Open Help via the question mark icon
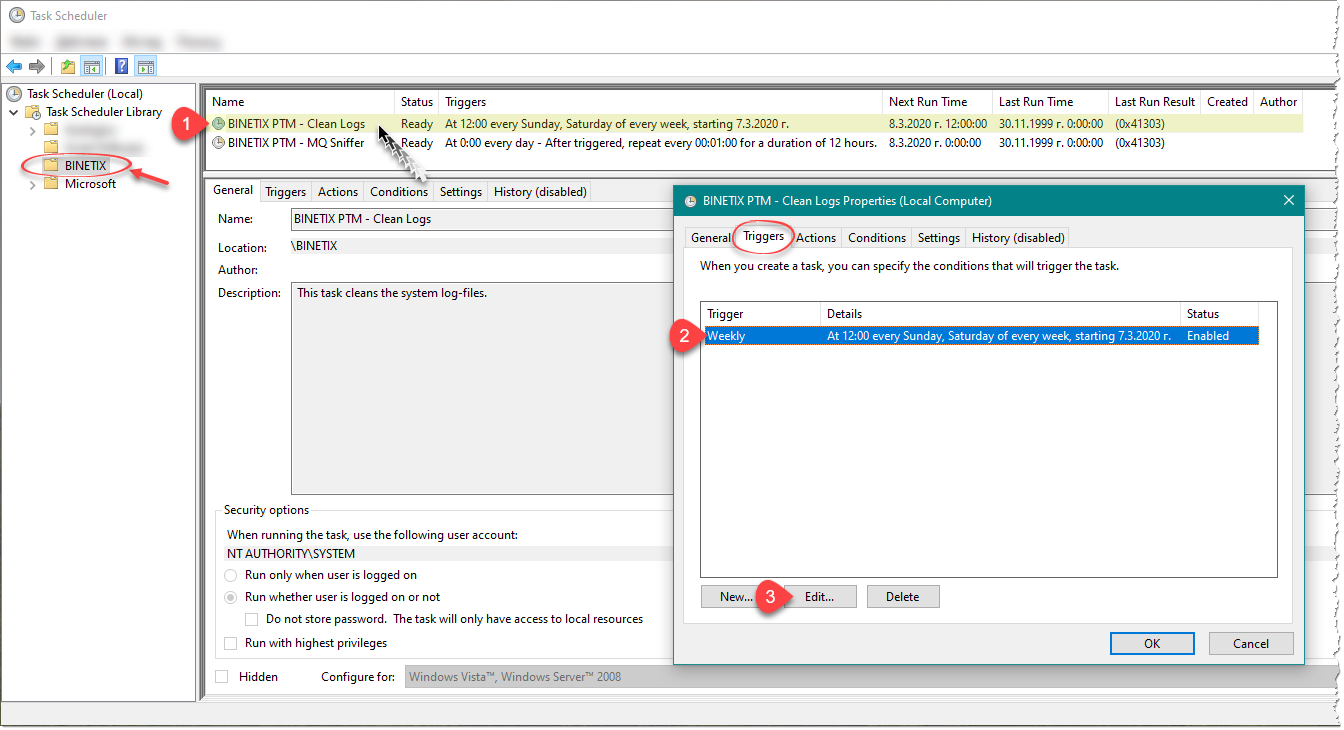 click(121, 67)
